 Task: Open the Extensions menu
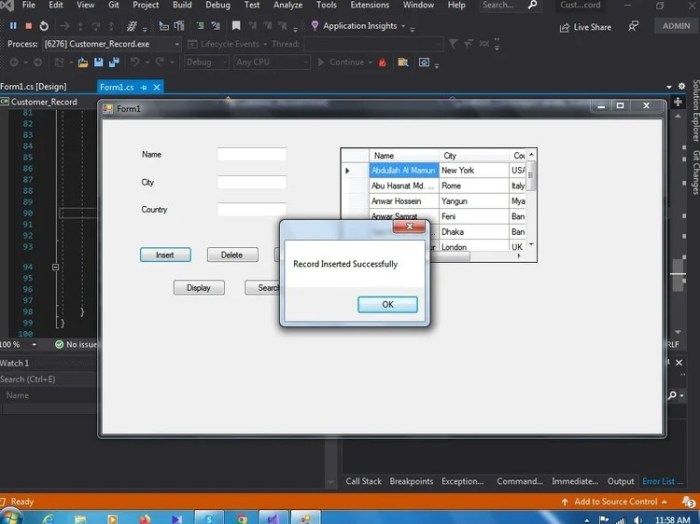coord(370,5)
